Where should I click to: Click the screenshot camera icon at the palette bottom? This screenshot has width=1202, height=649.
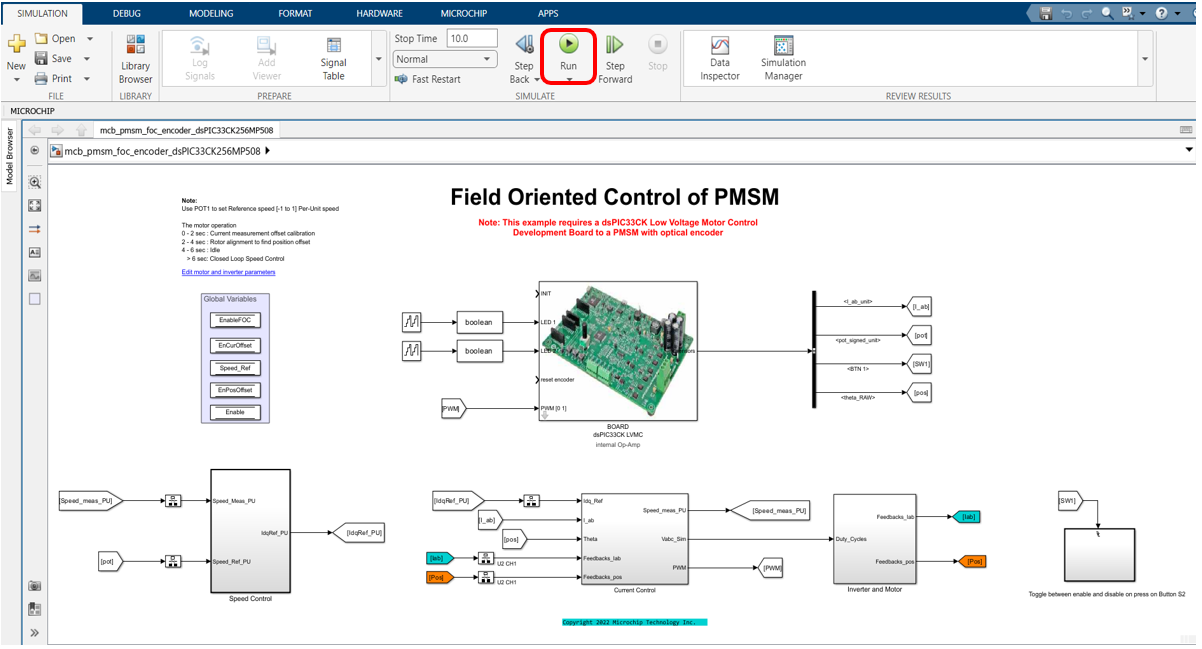point(35,586)
